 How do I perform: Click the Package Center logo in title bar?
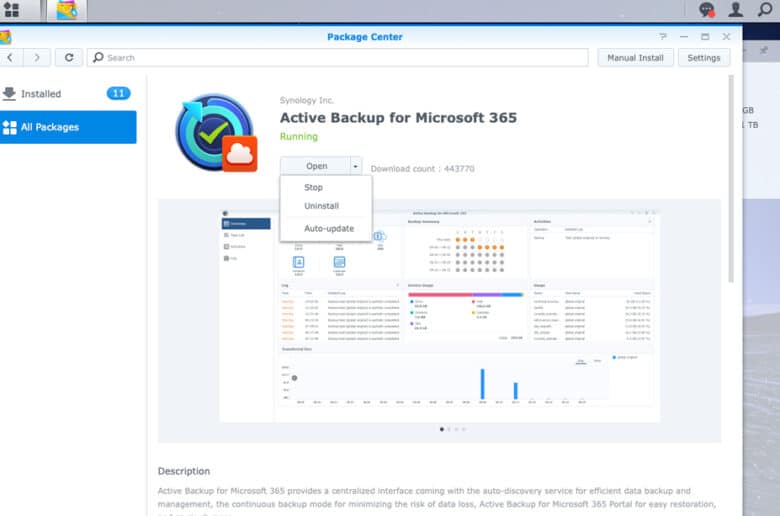click(x=5, y=37)
